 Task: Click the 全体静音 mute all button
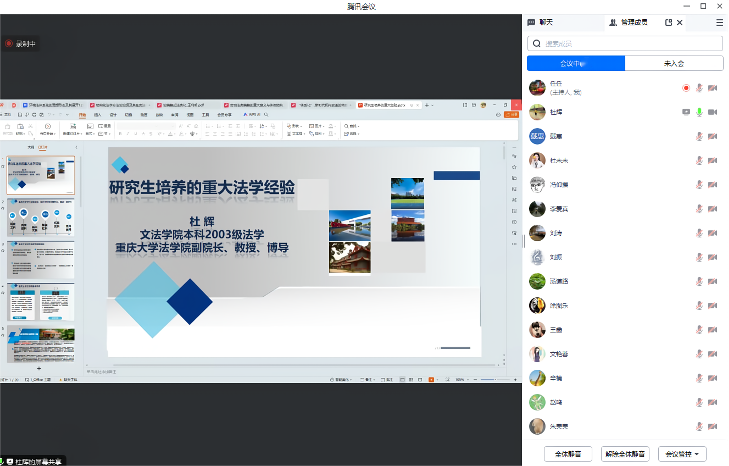pos(568,453)
